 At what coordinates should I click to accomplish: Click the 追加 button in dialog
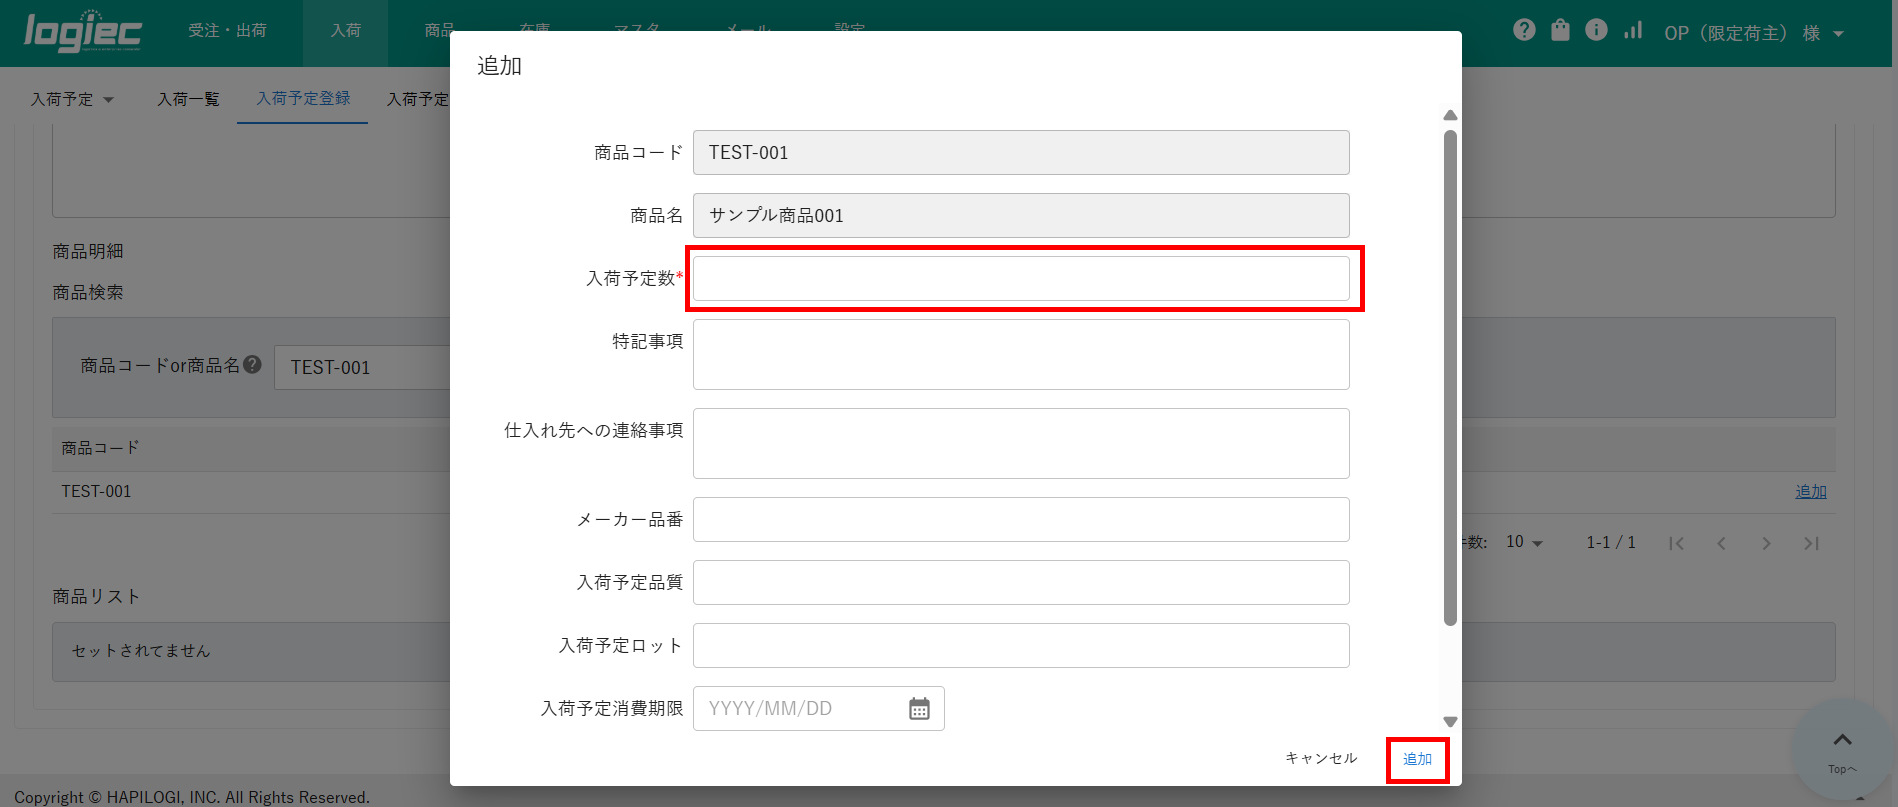[x=1417, y=759]
